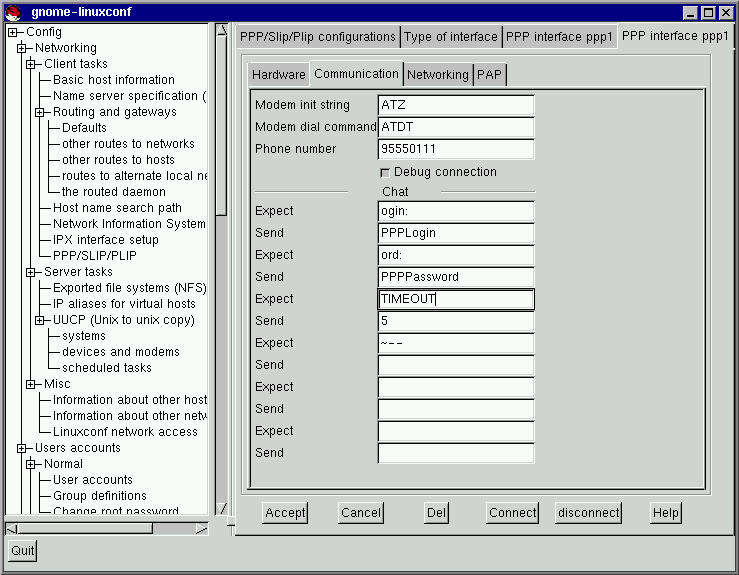This screenshot has width=739, height=575.
Task: Collapse the Networking tree node
Action: pos(21,48)
